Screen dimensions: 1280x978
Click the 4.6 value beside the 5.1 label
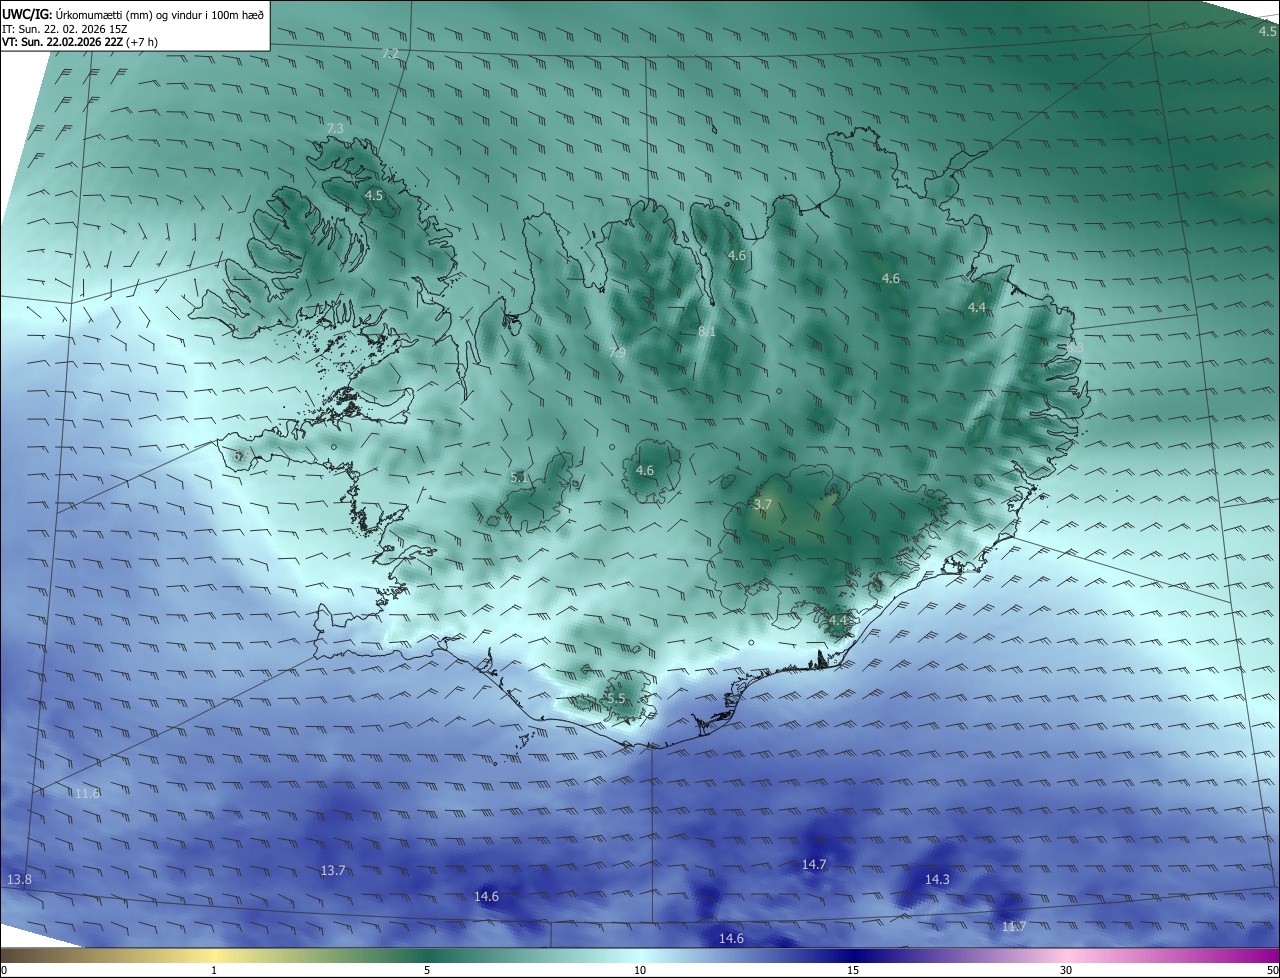[645, 470]
